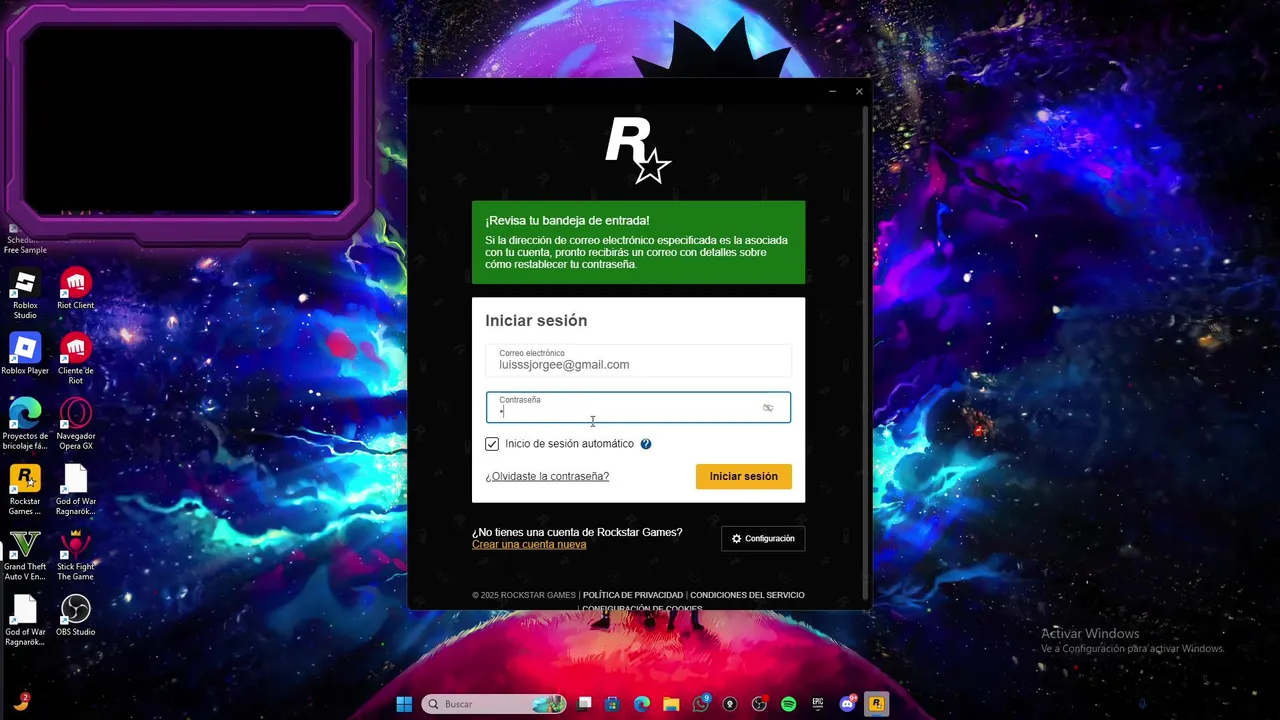Focus the Correo electrónico field
Viewport: 1280px width, 720px height.
click(x=638, y=360)
